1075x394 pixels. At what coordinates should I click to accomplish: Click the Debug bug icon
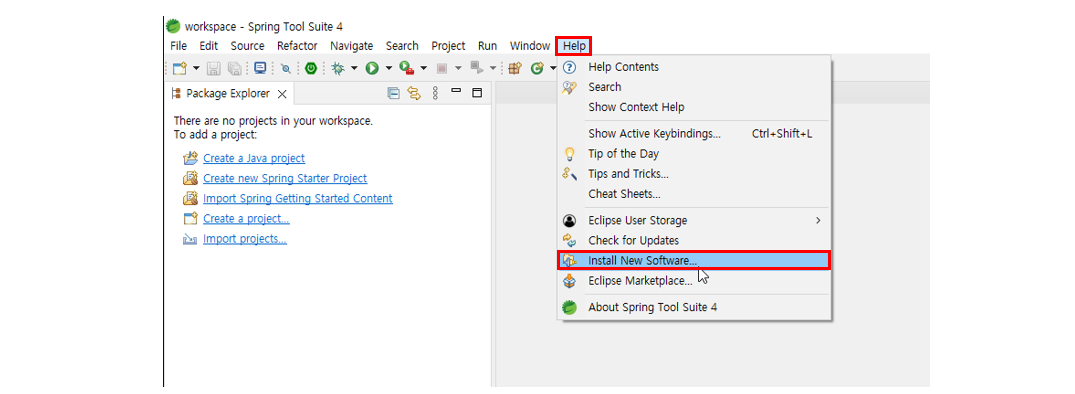coord(337,68)
